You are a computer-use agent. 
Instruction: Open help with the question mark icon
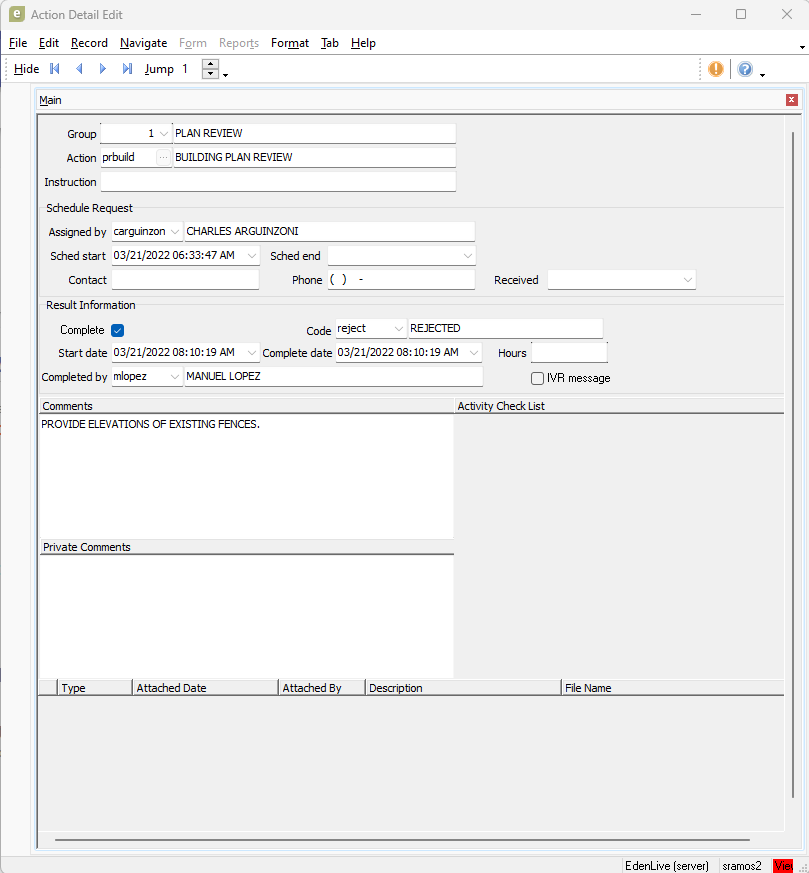click(x=745, y=69)
